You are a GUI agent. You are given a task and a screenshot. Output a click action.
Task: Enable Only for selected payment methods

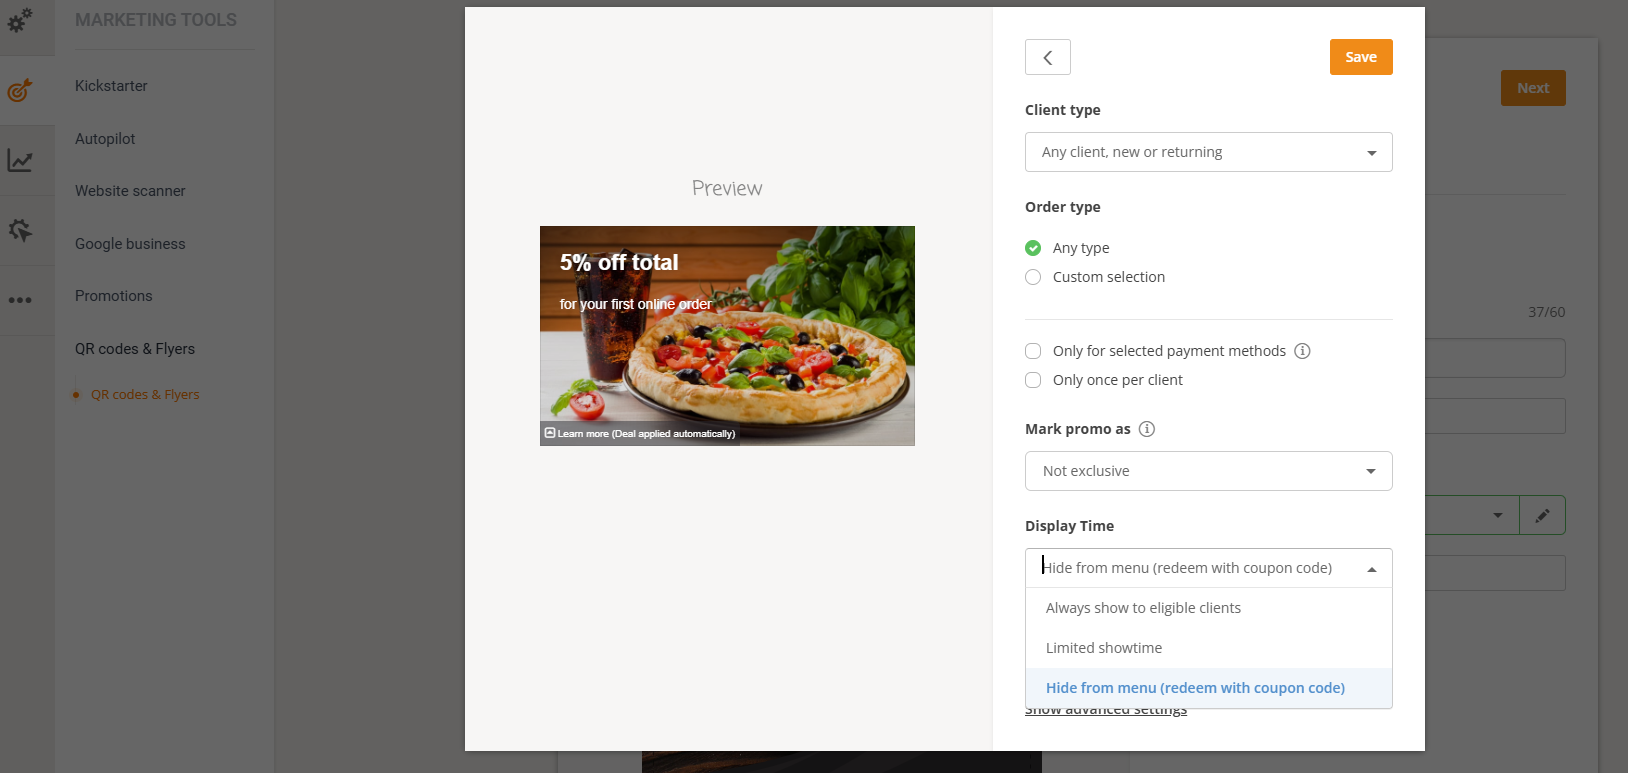pos(1033,351)
